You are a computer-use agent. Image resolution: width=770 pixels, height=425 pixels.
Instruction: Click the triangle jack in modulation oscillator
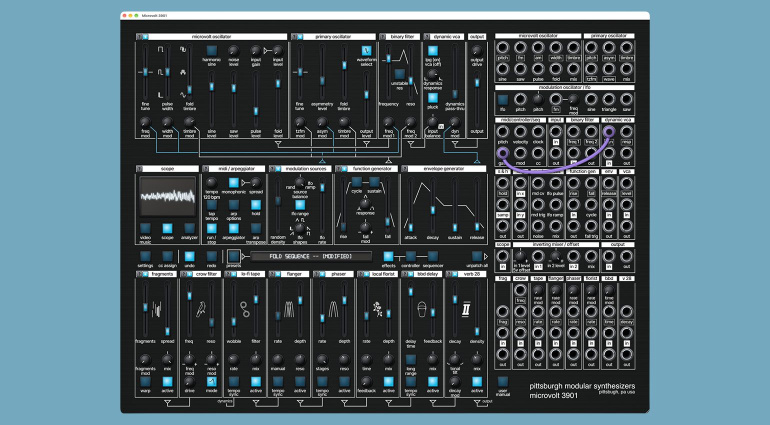pyautogui.click(x=608, y=99)
